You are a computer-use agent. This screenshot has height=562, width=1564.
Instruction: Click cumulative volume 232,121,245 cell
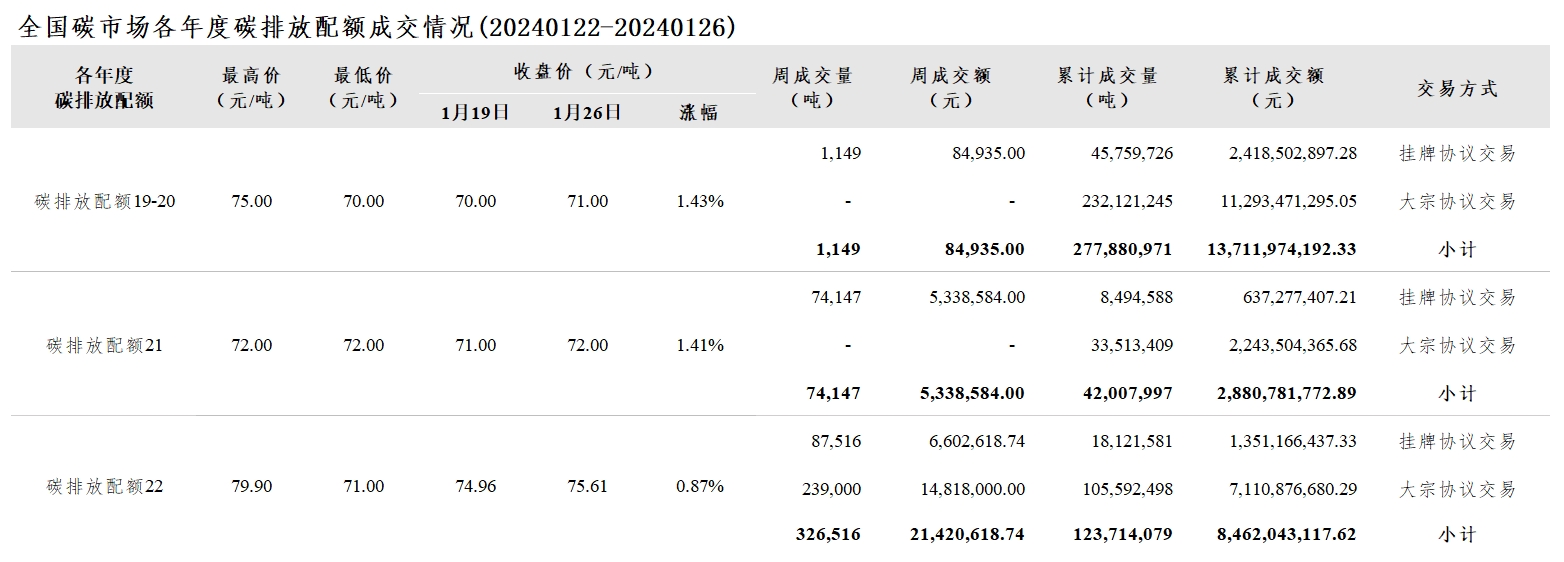[1126, 201]
